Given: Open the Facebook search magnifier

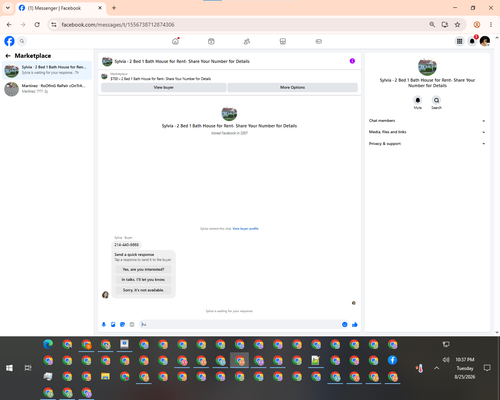Looking at the screenshot, I should pyautogui.click(x=22, y=41).
